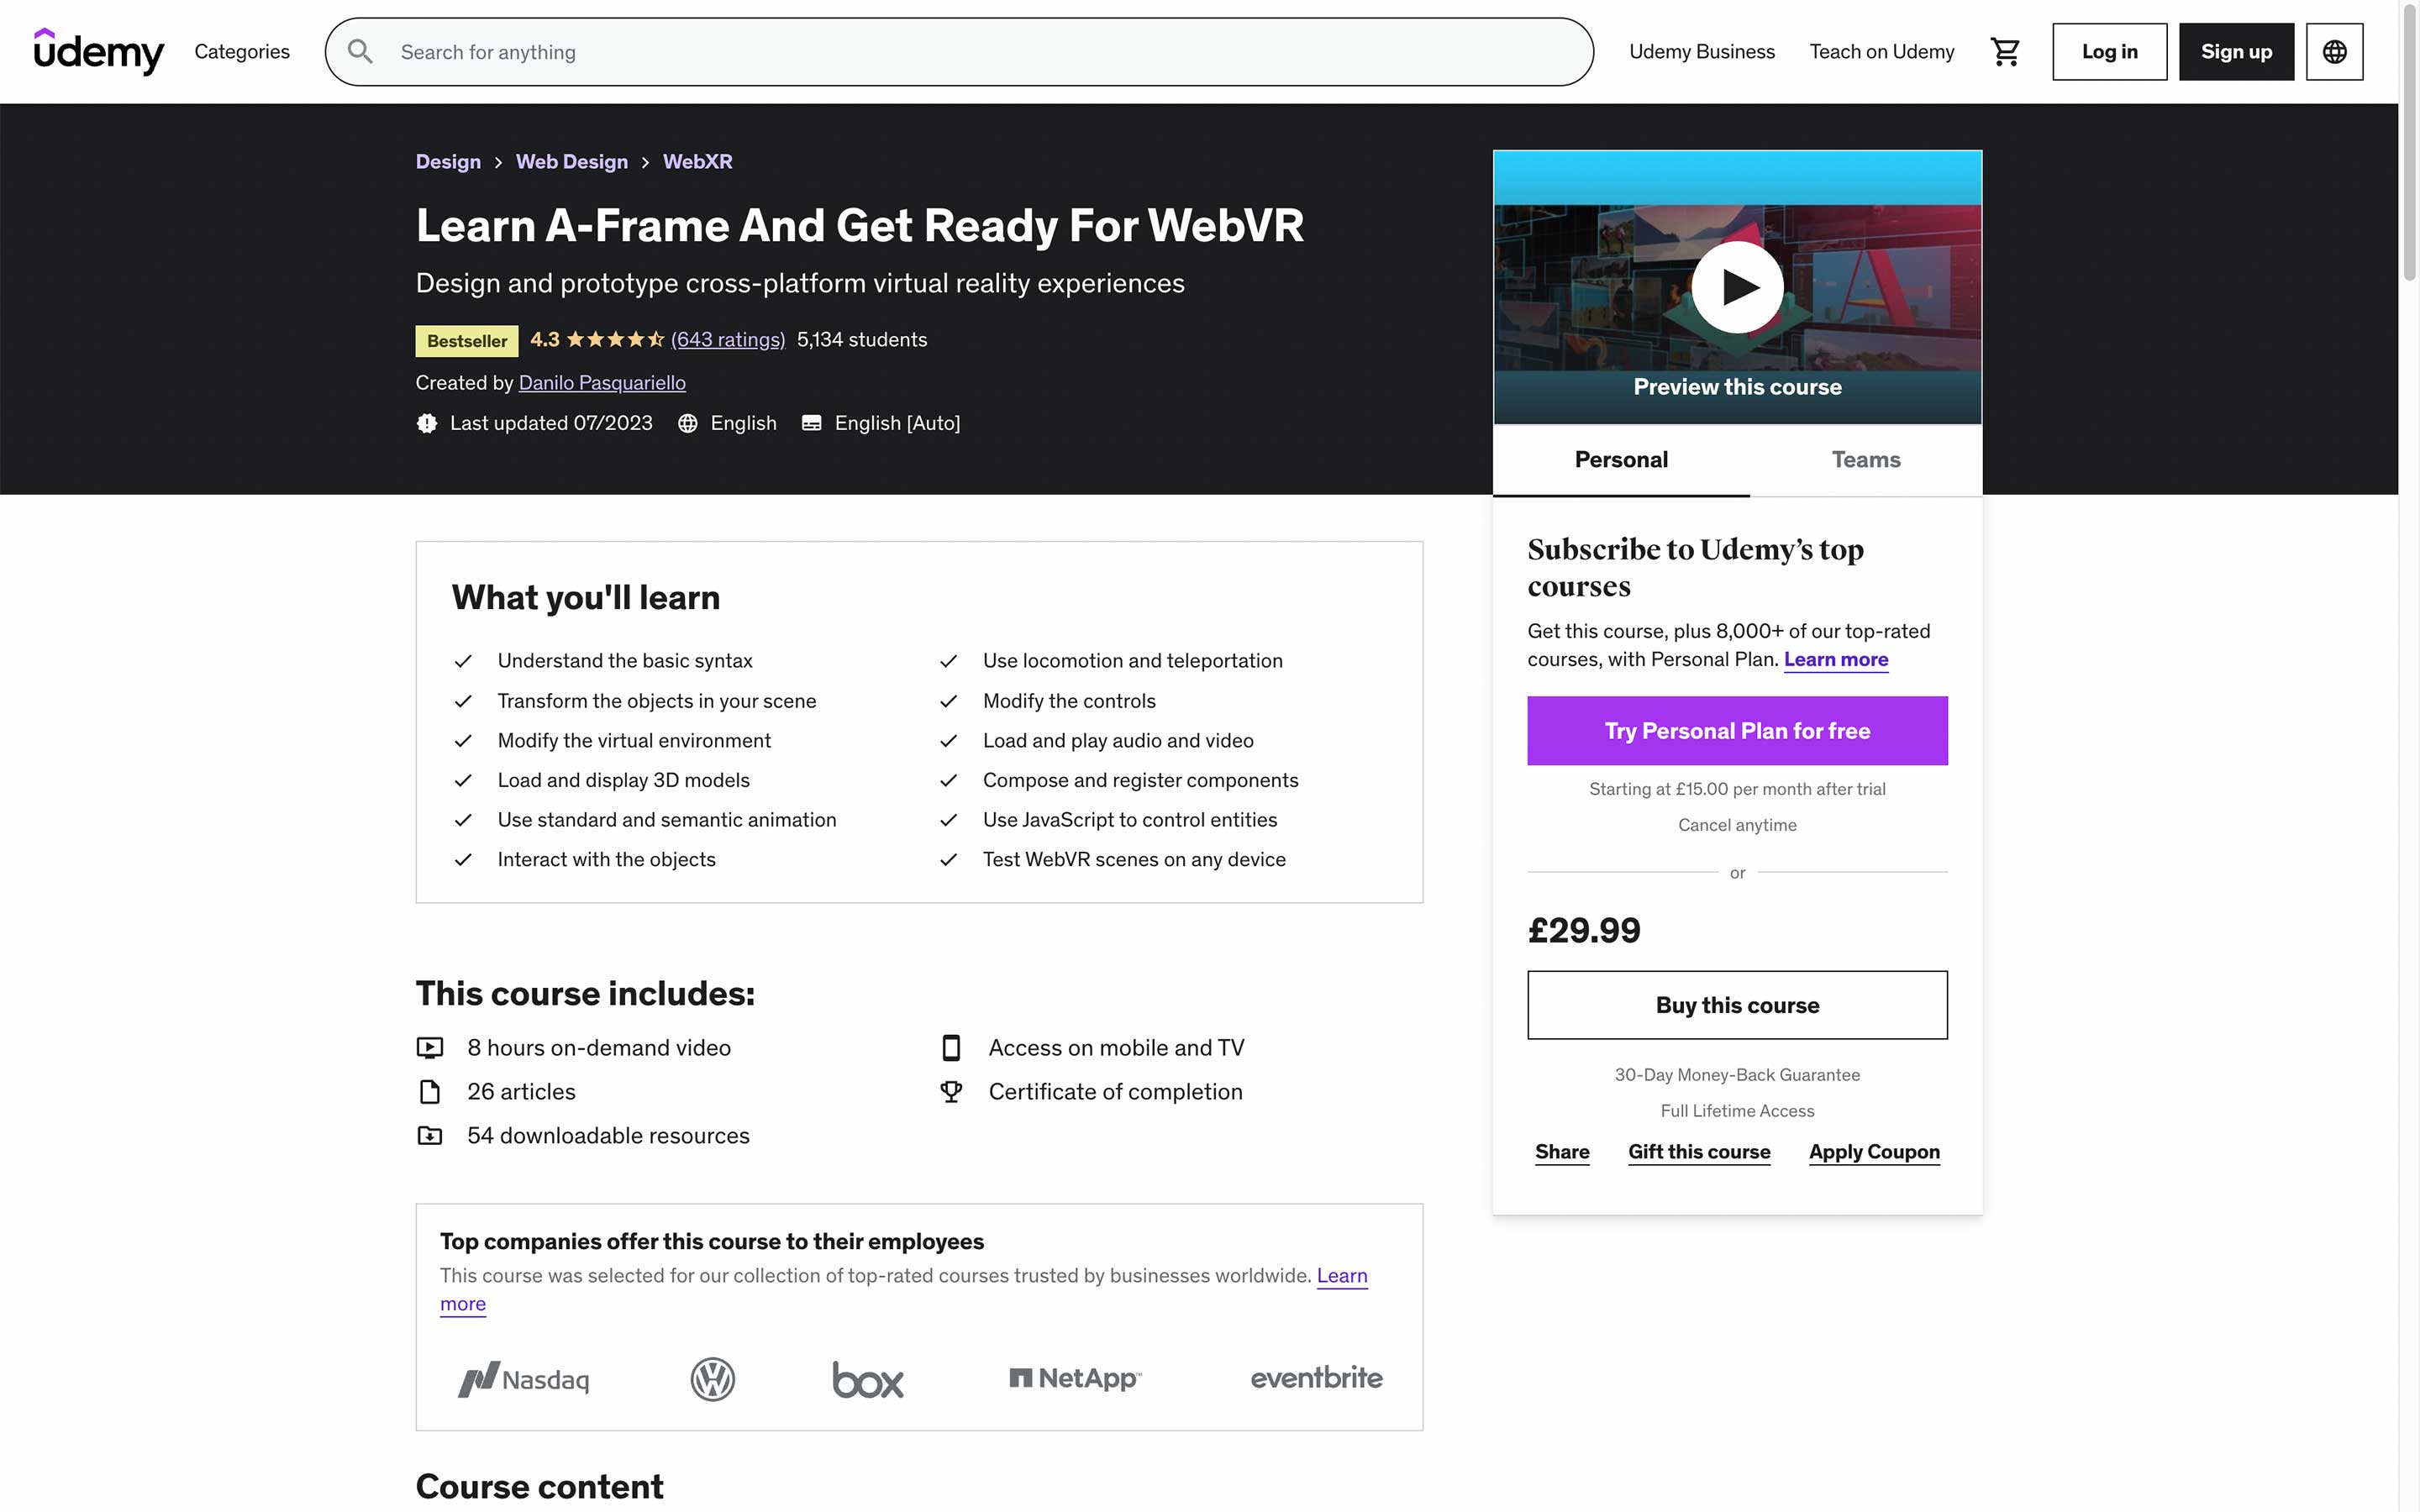Viewport: 2420px width, 1512px height.
Task: Play the course preview video
Action: pyautogui.click(x=1737, y=287)
